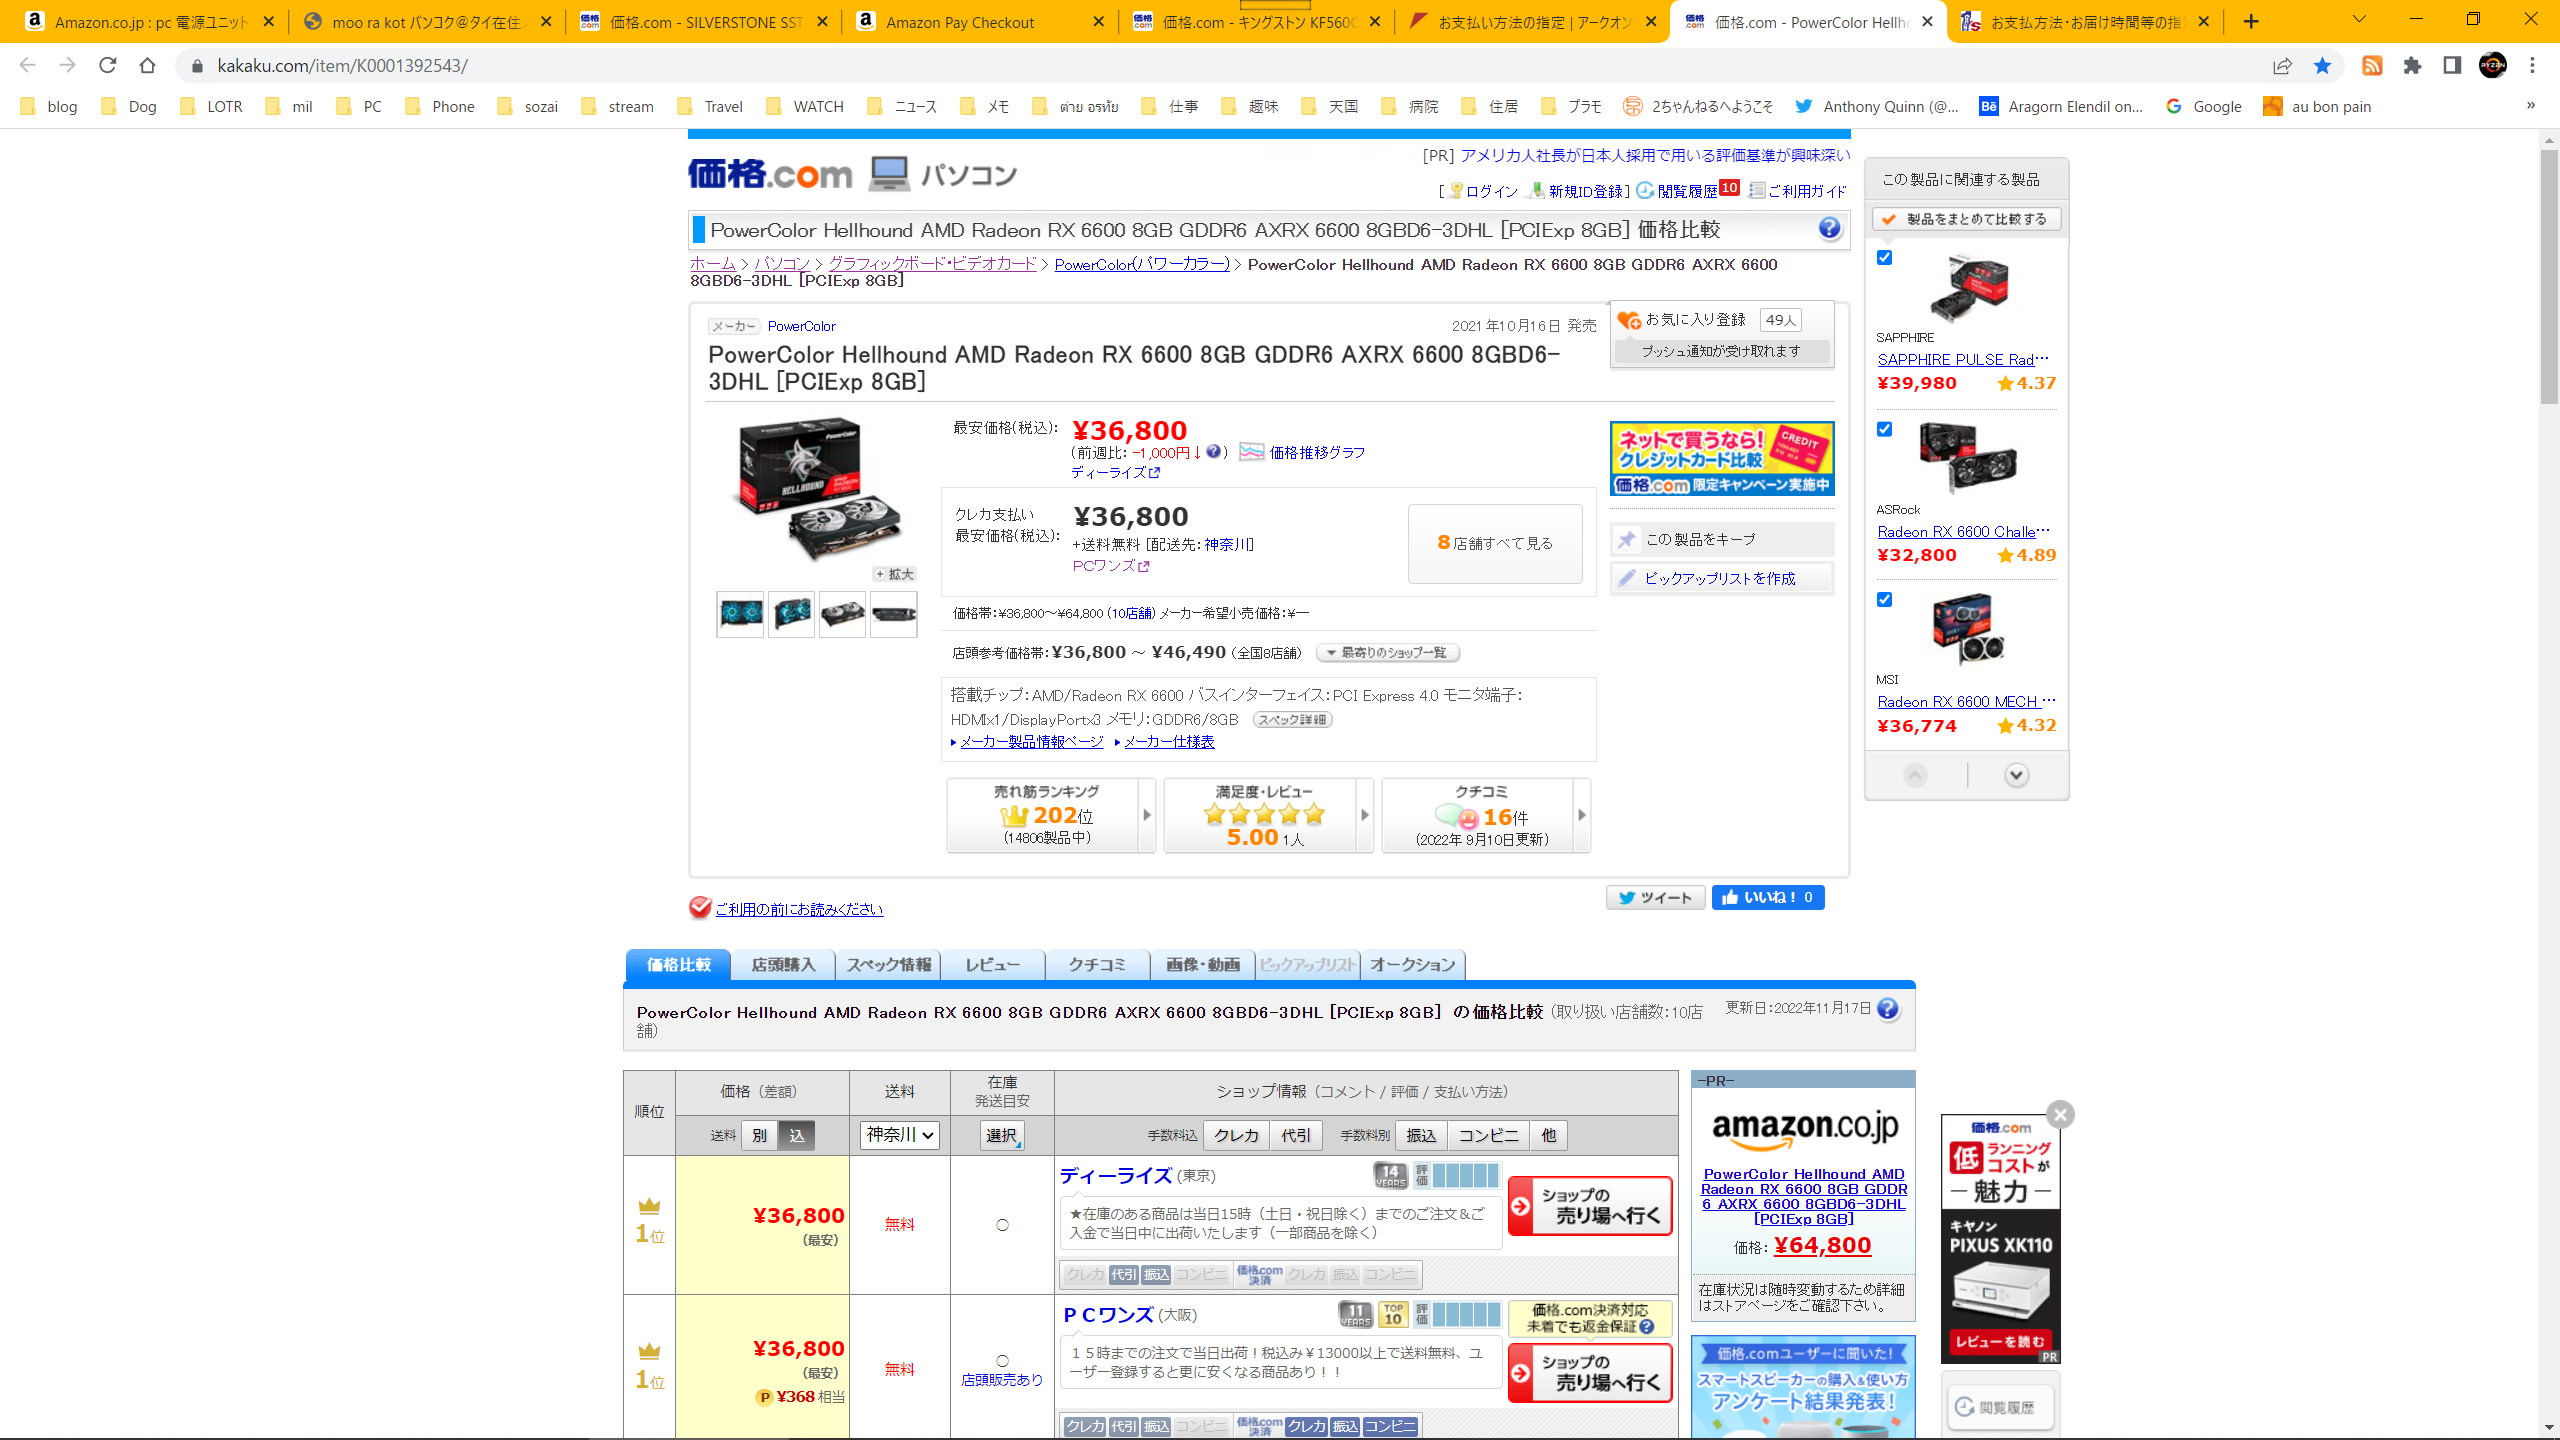Uncheck MSI Radeon RX 6600 MECH checkbox
The width and height of the screenshot is (2560, 1440).
click(x=1884, y=599)
